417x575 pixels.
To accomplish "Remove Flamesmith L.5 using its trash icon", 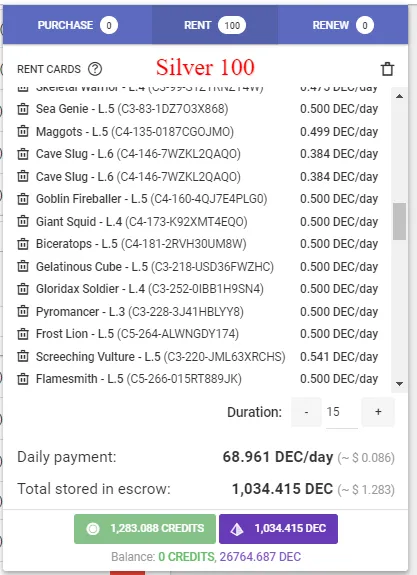I will [23, 379].
